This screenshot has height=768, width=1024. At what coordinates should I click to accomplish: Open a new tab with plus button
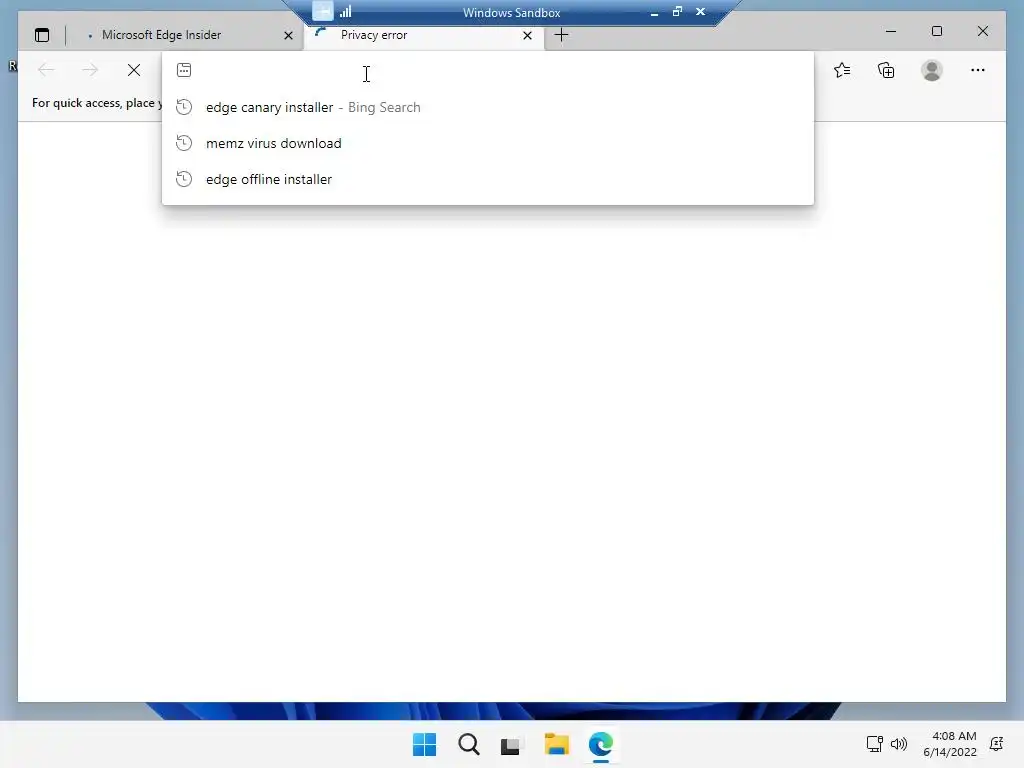[561, 35]
